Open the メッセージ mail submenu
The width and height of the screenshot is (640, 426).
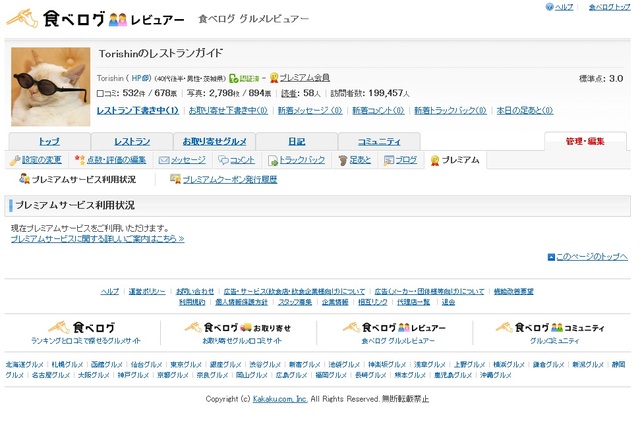pyautogui.click(x=182, y=160)
